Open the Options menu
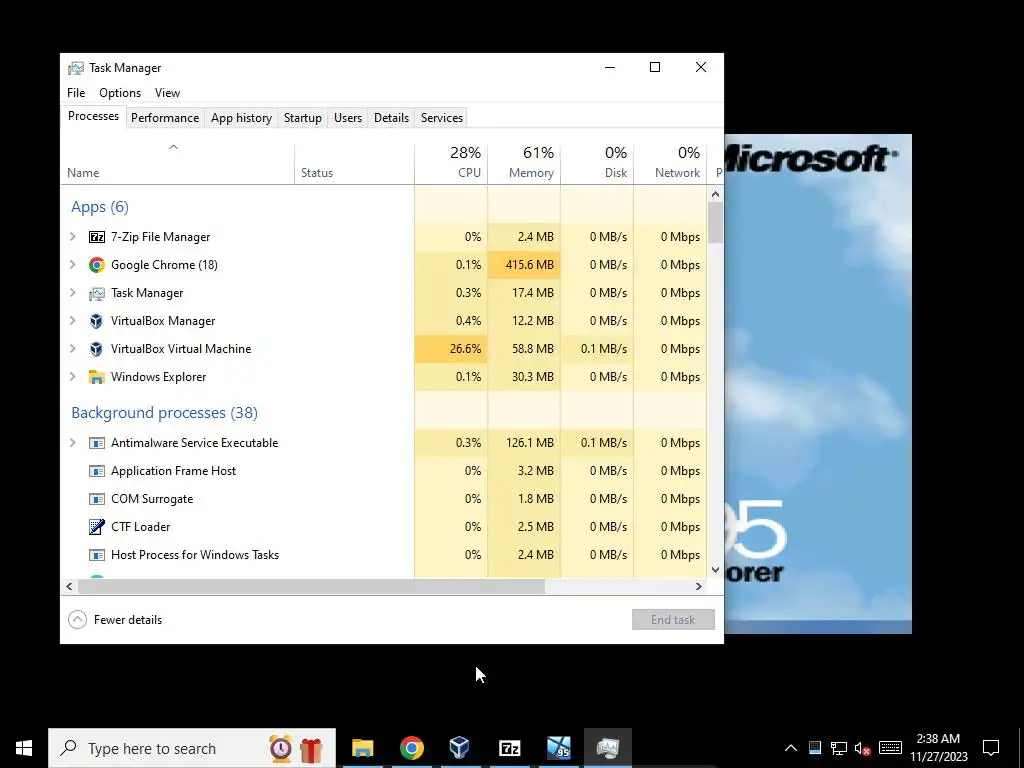This screenshot has height=768, width=1024. (x=120, y=93)
